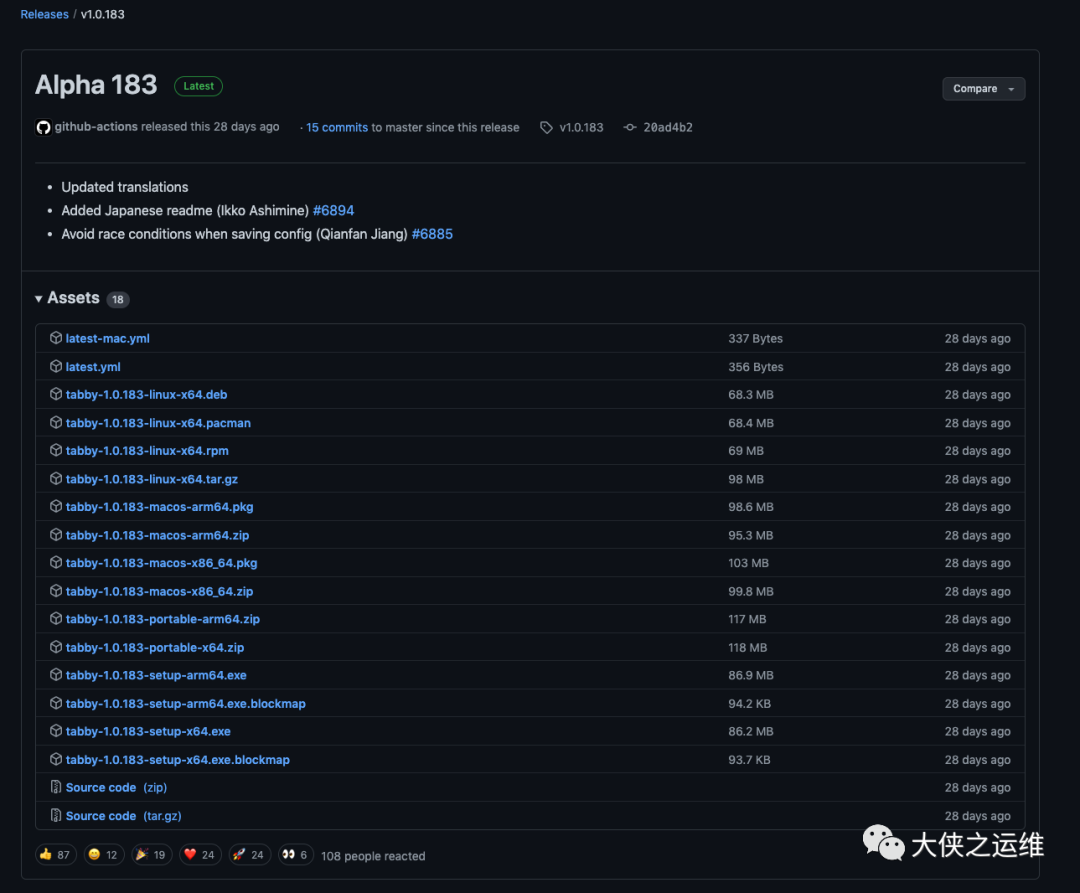Image resolution: width=1080 pixels, height=893 pixels.
Task: Open pull request #6885
Action: point(432,234)
